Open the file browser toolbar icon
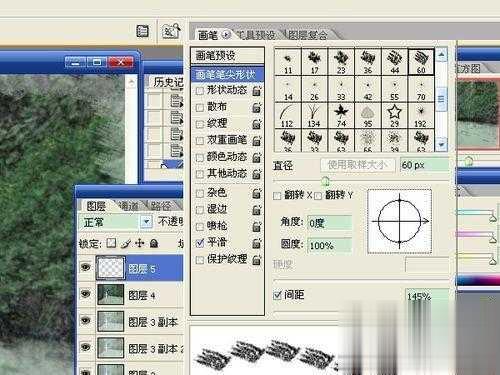The height and width of the screenshot is (375, 500). tap(171, 32)
